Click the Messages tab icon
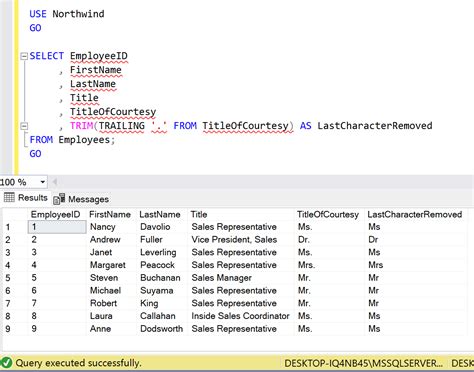 tap(59, 199)
